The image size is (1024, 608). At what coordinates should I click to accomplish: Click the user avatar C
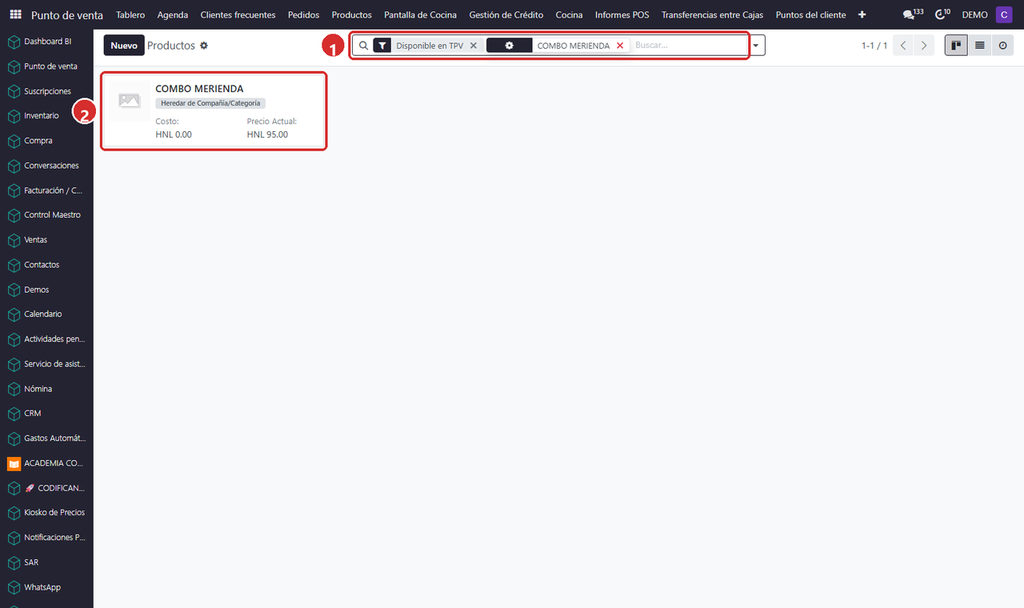(1004, 14)
